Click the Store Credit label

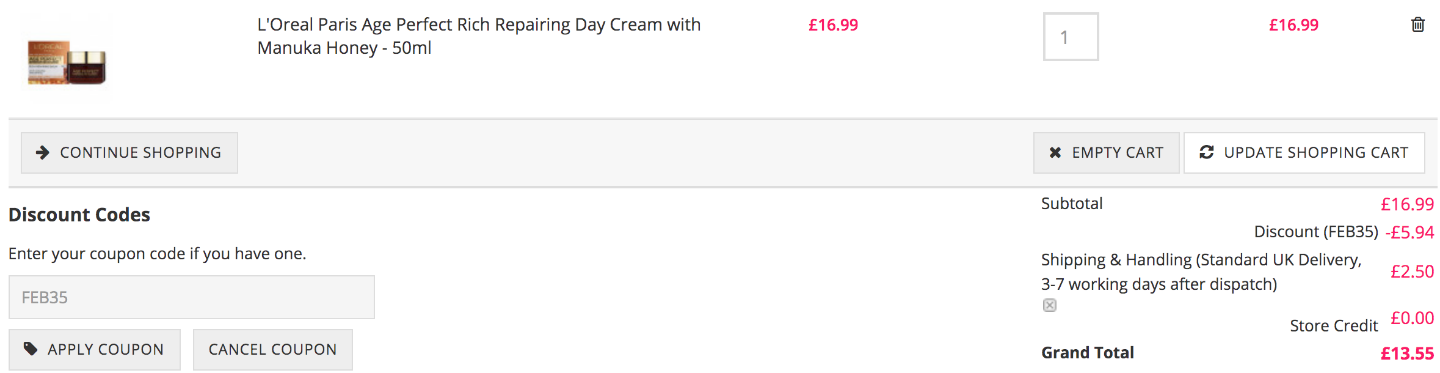(1334, 326)
